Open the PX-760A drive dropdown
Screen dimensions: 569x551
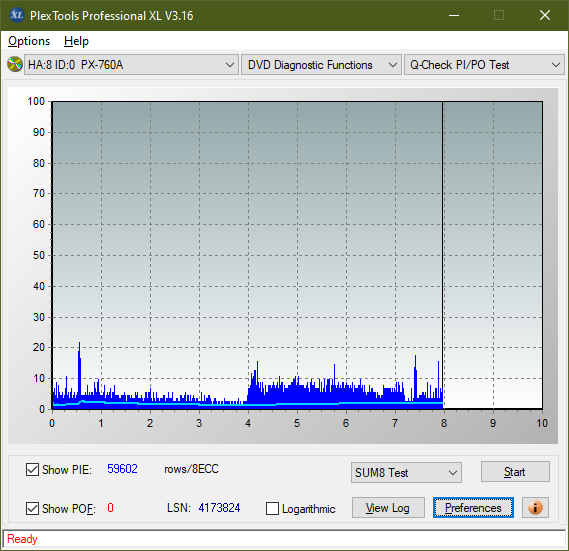[x=131, y=65]
